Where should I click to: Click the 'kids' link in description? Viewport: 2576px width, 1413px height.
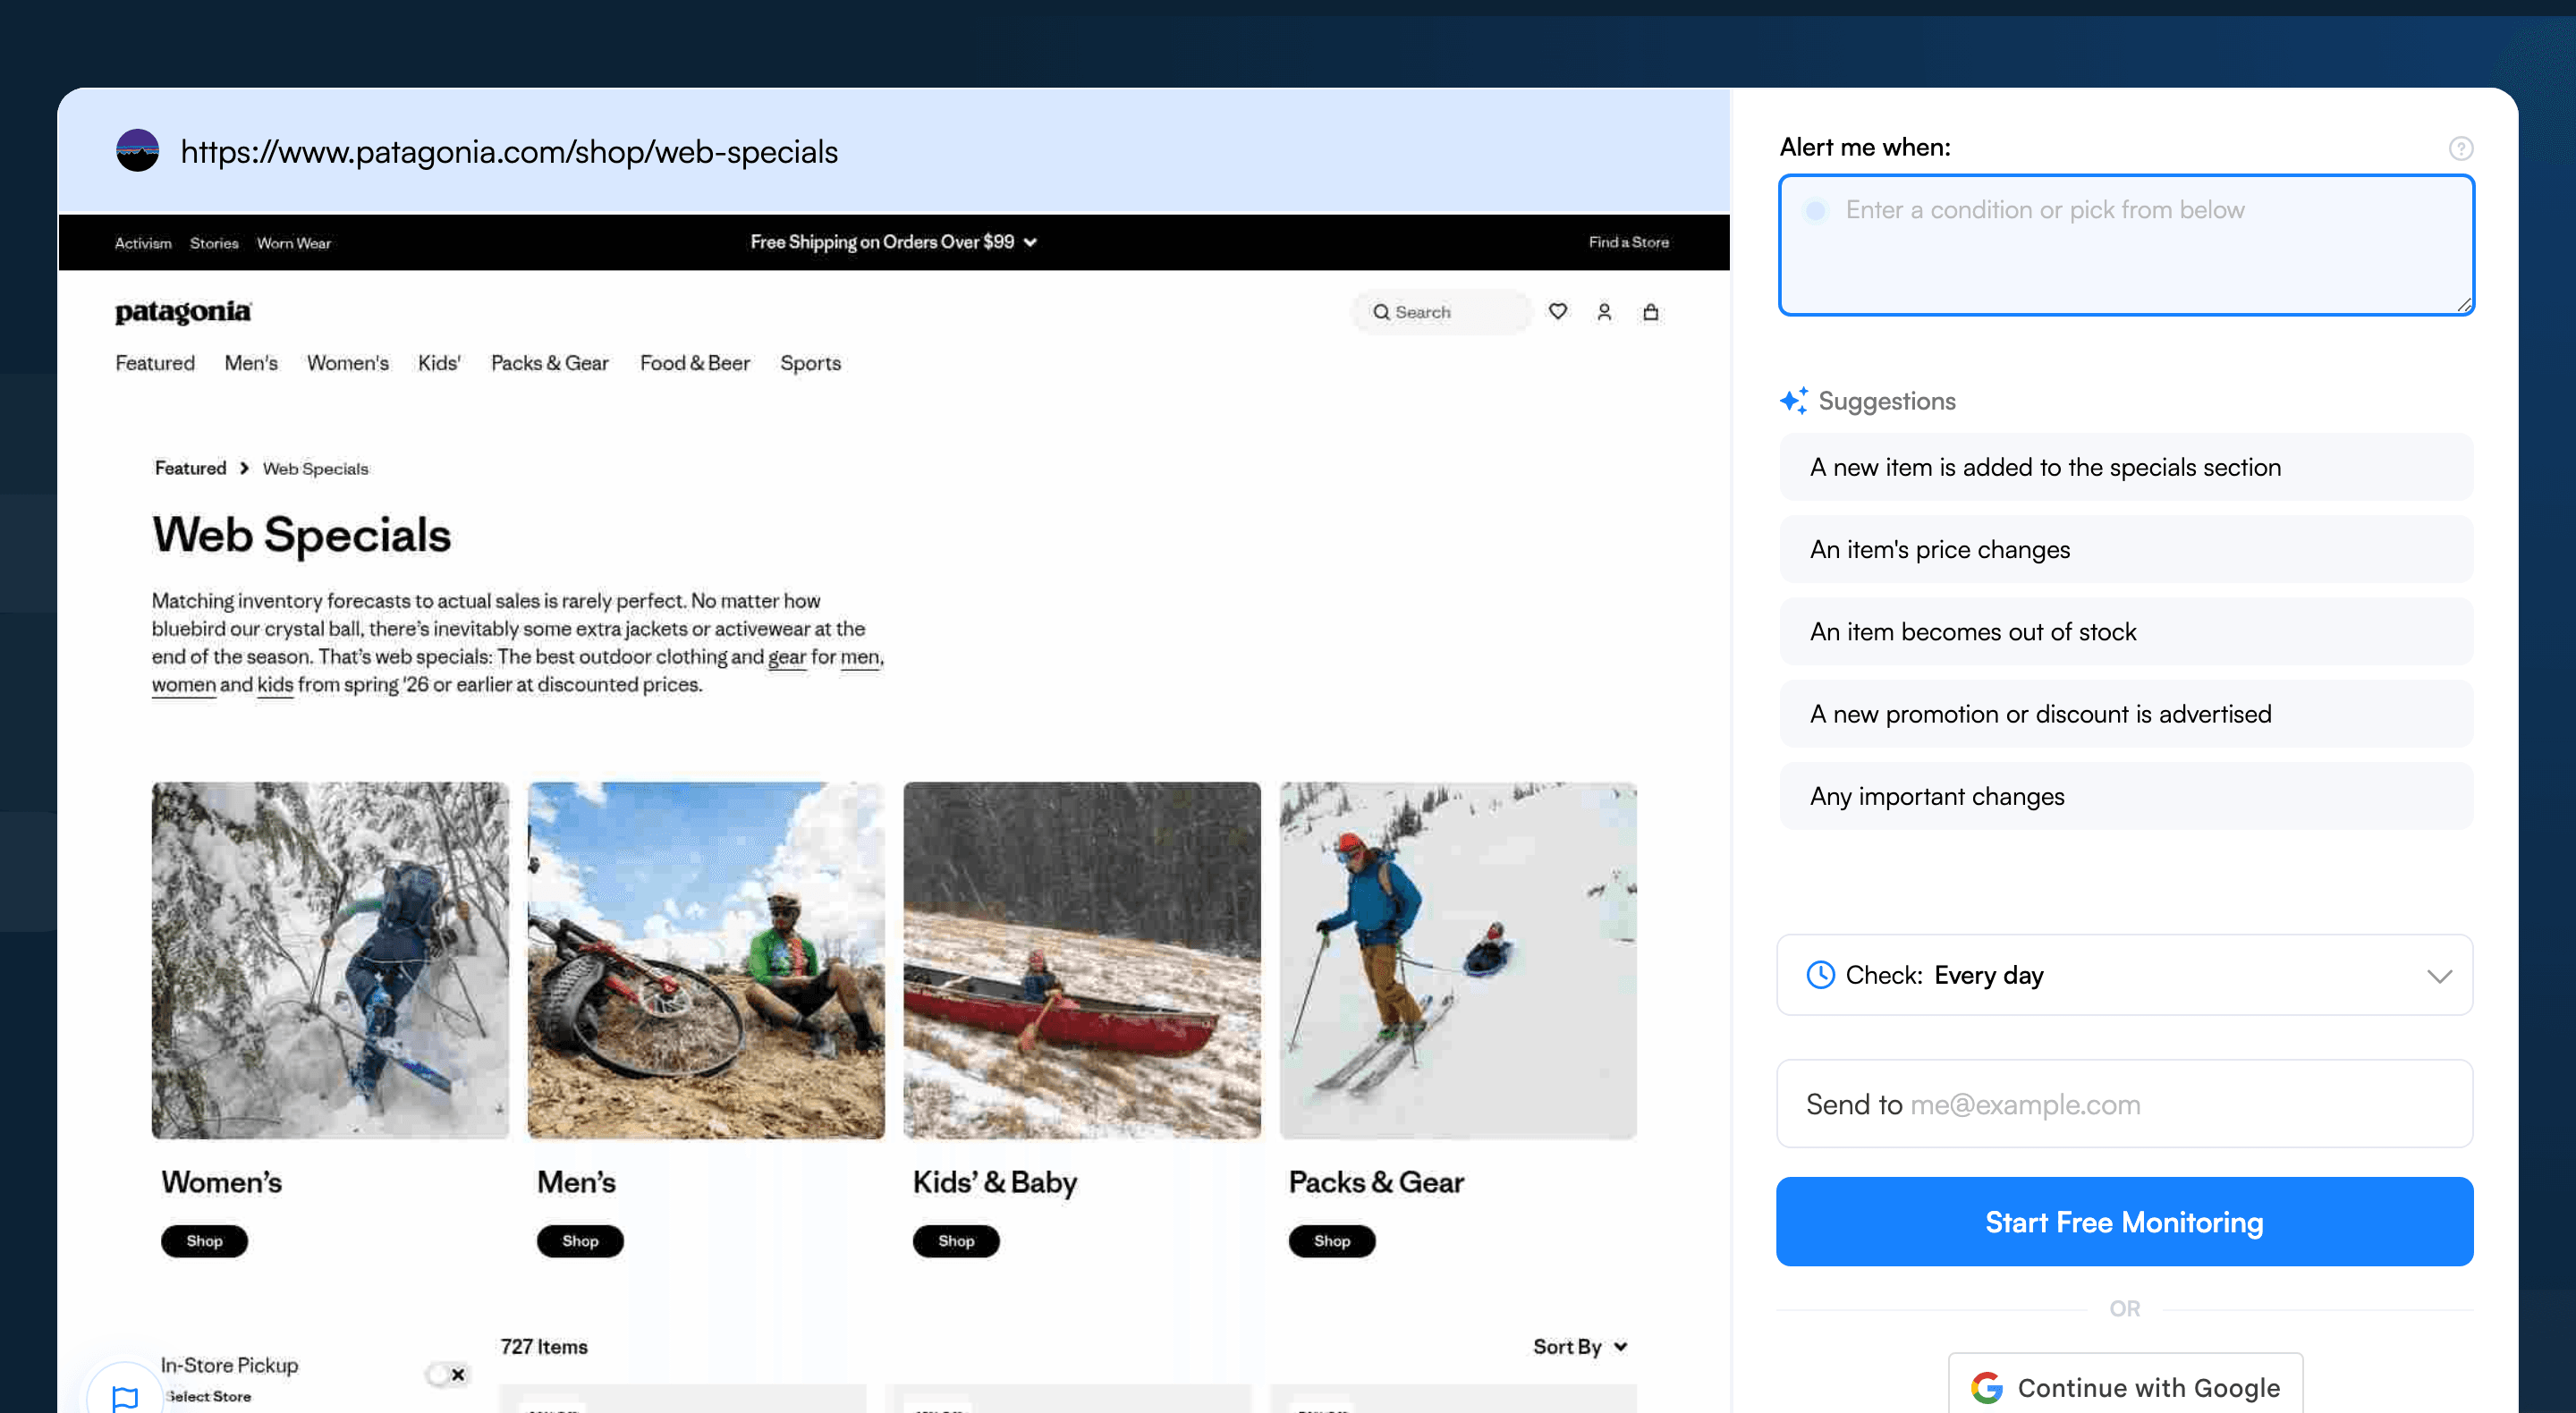point(275,685)
